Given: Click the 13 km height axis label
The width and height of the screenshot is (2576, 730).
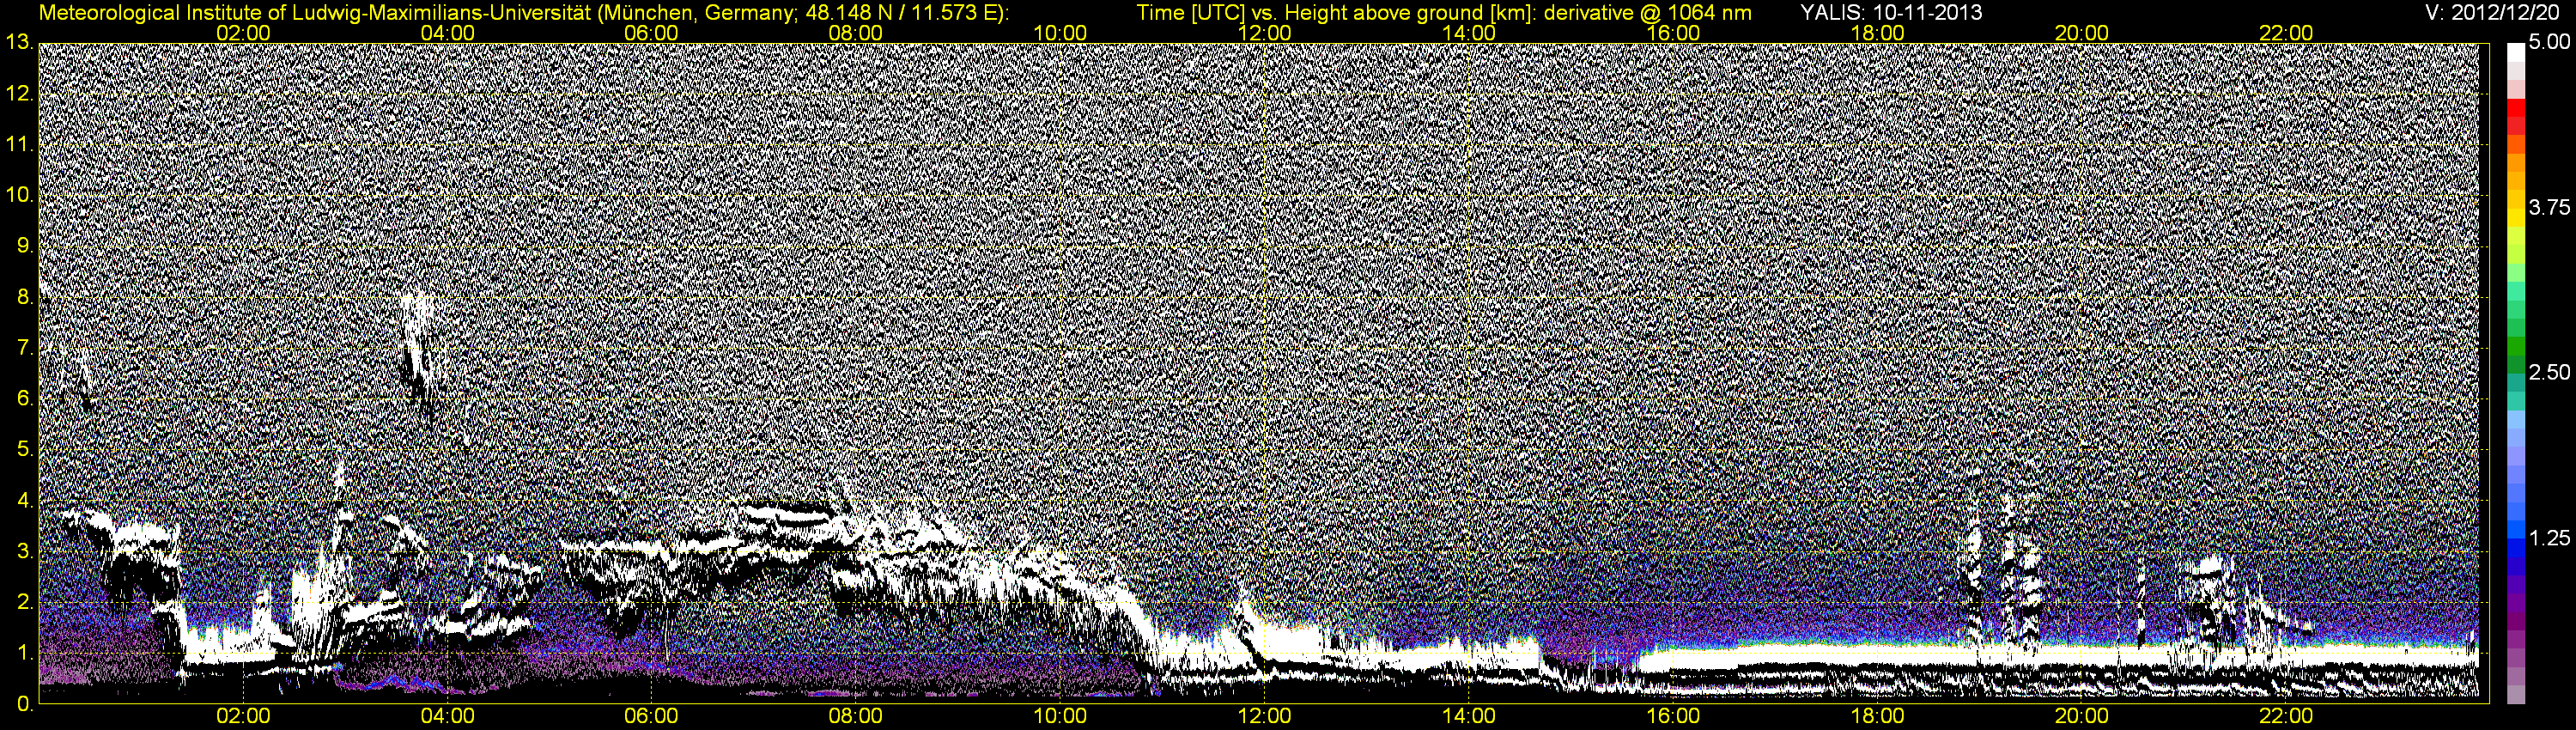Looking at the screenshot, I should 19,42.
